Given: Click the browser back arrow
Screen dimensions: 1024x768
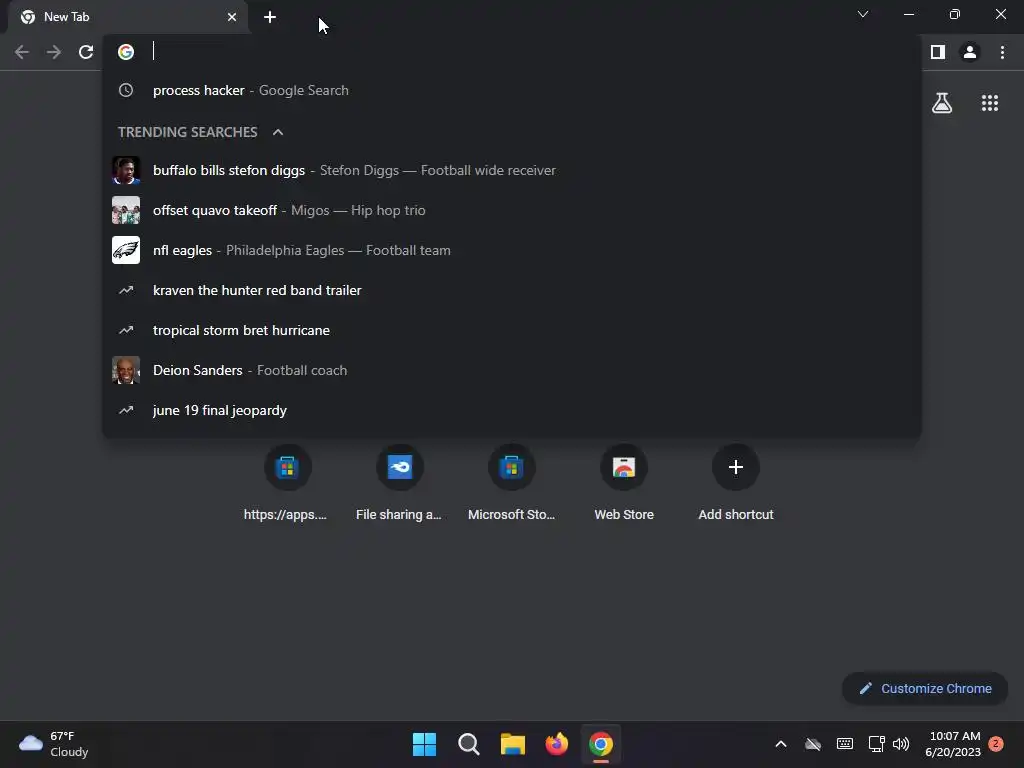Looking at the screenshot, I should click(22, 52).
